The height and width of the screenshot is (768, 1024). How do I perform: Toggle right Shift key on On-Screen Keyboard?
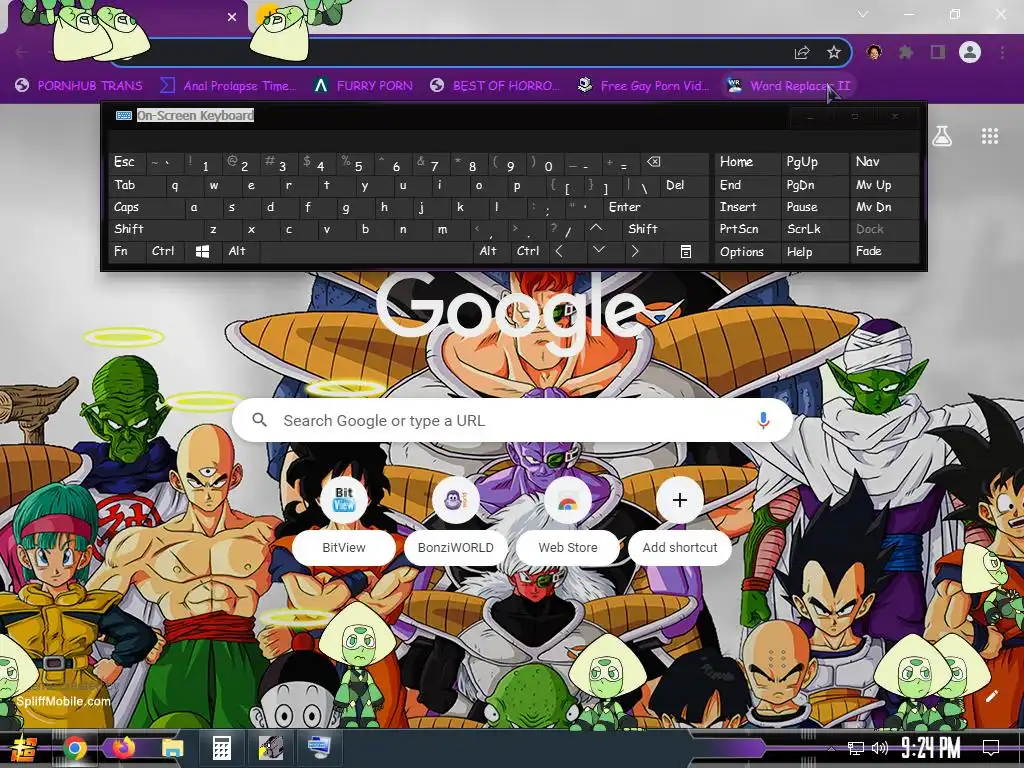(665, 229)
